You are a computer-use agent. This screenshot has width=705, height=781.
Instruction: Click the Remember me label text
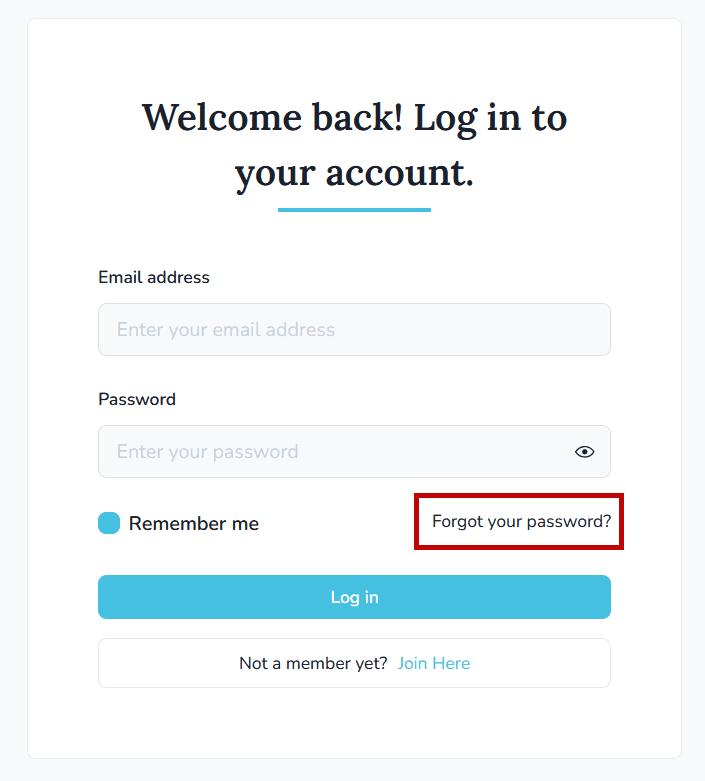193,523
